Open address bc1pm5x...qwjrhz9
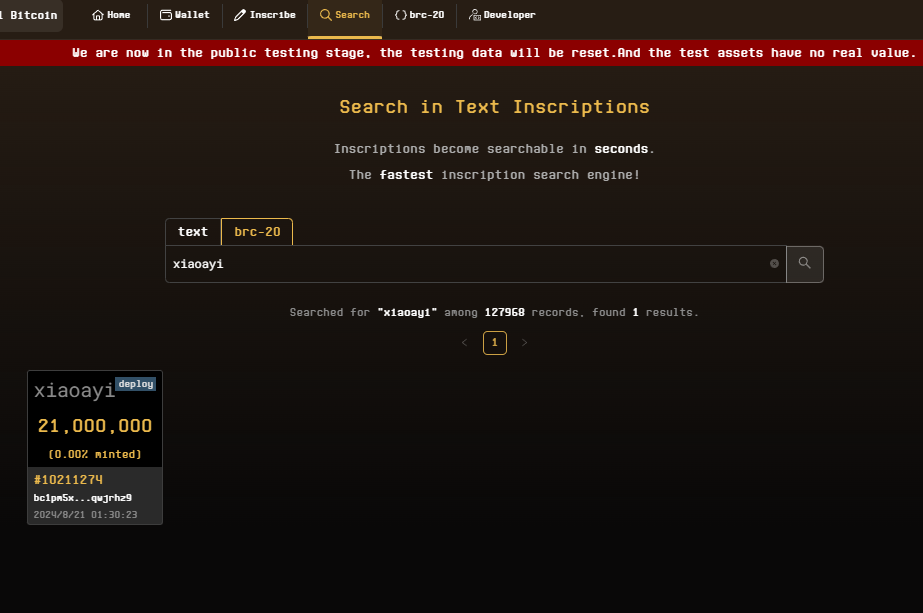The height and width of the screenshot is (613, 923). click(x=82, y=498)
